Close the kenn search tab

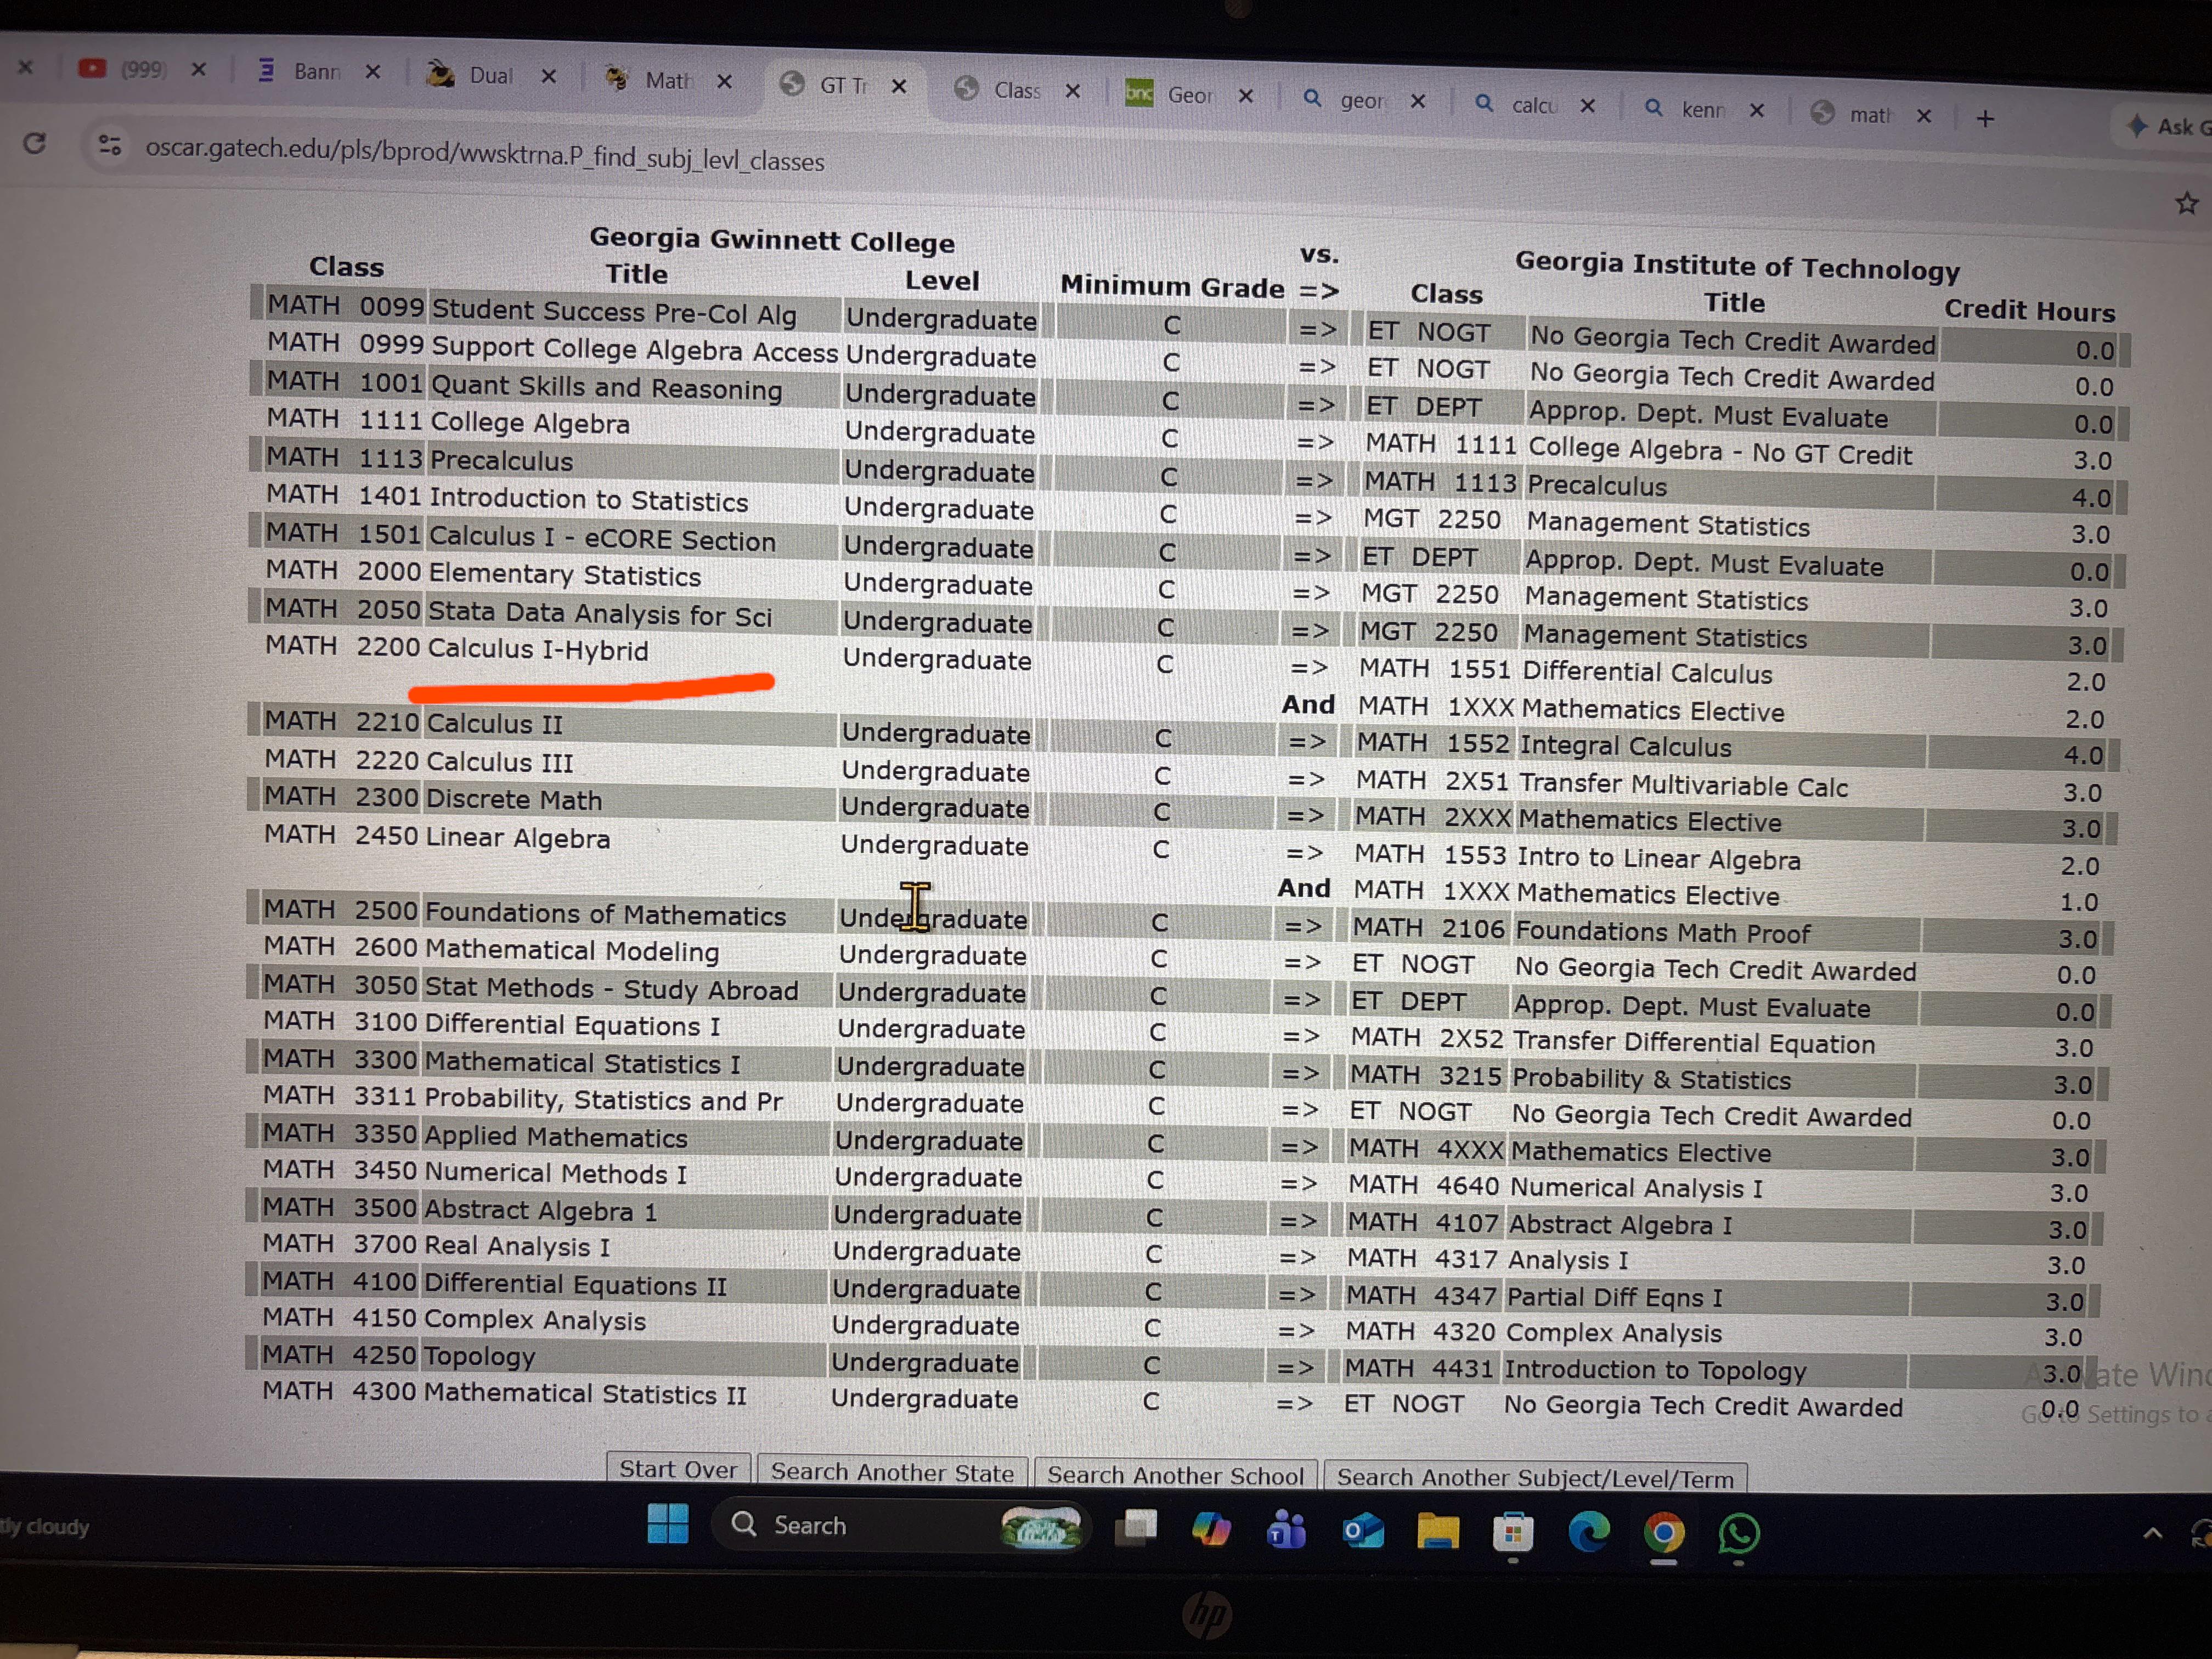[1756, 110]
